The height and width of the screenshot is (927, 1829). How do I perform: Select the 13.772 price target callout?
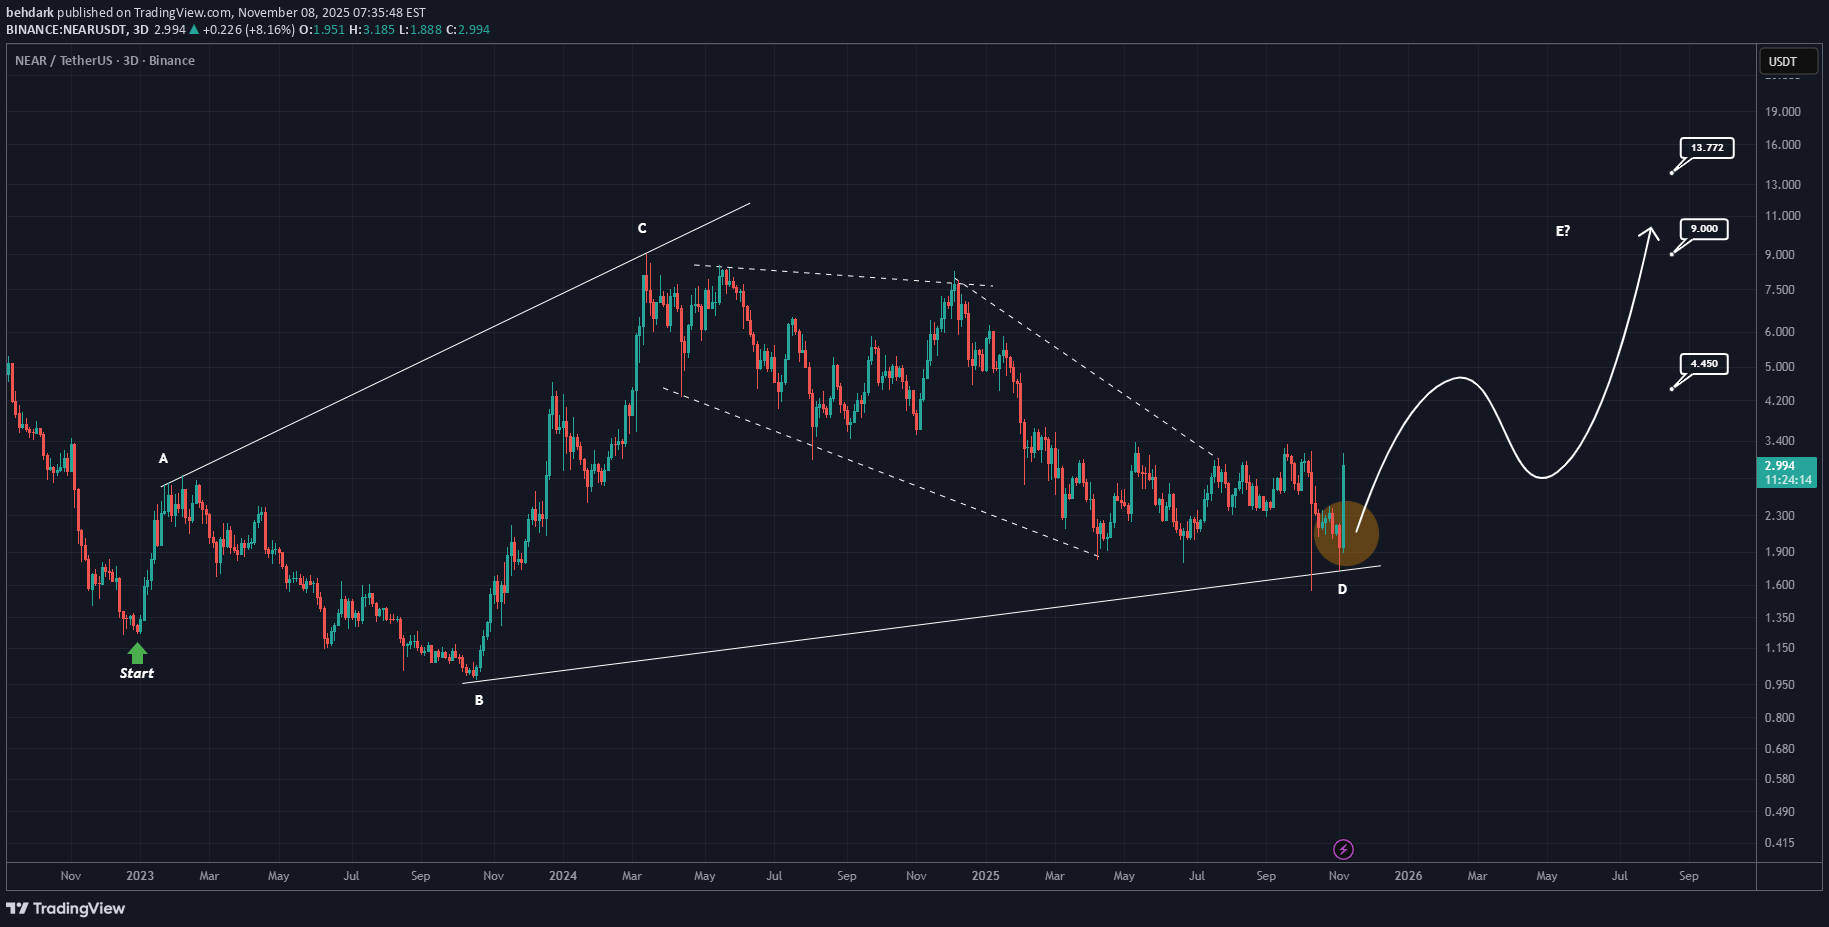pyautogui.click(x=1706, y=148)
